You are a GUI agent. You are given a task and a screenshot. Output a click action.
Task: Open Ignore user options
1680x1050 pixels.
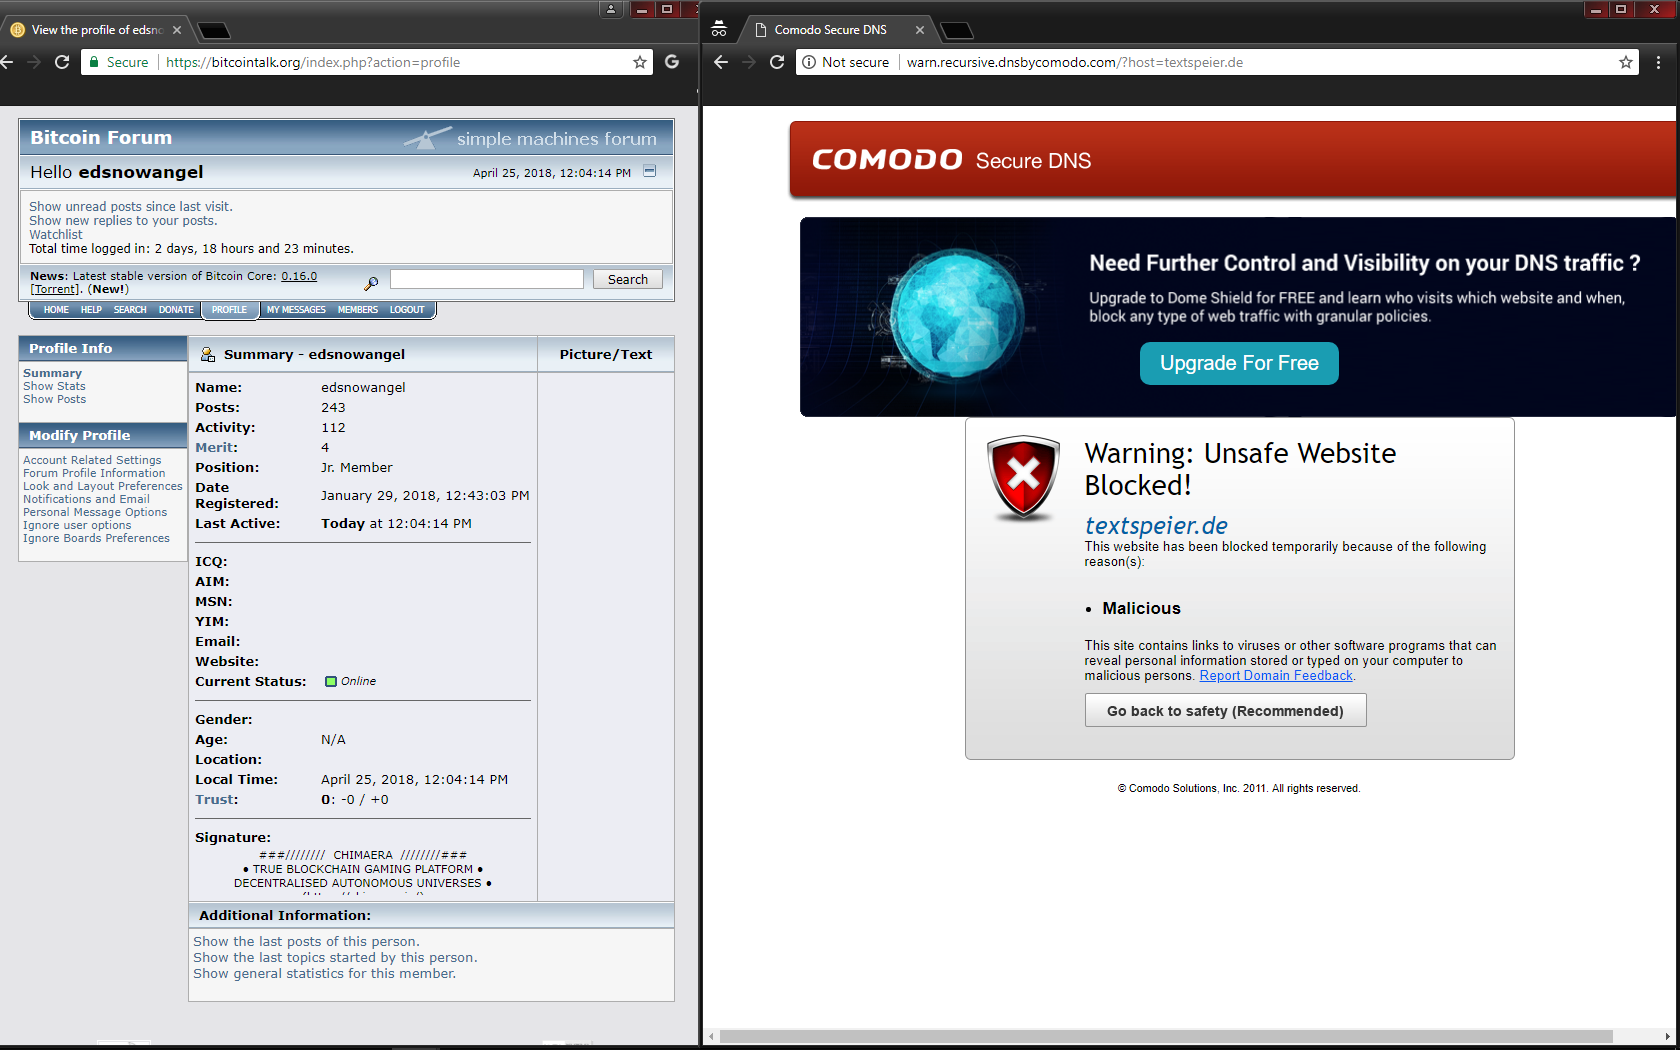[x=77, y=525]
